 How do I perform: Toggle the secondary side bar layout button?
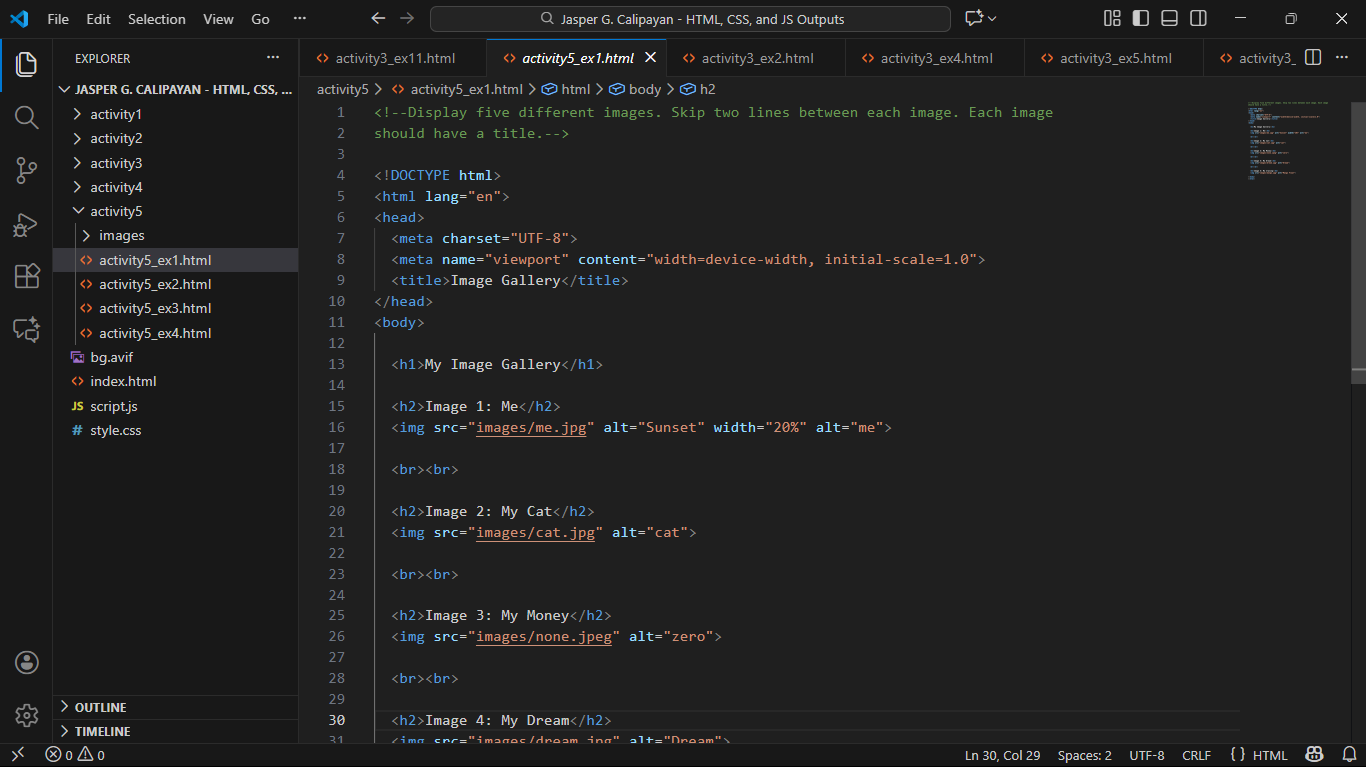tap(1198, 19)
